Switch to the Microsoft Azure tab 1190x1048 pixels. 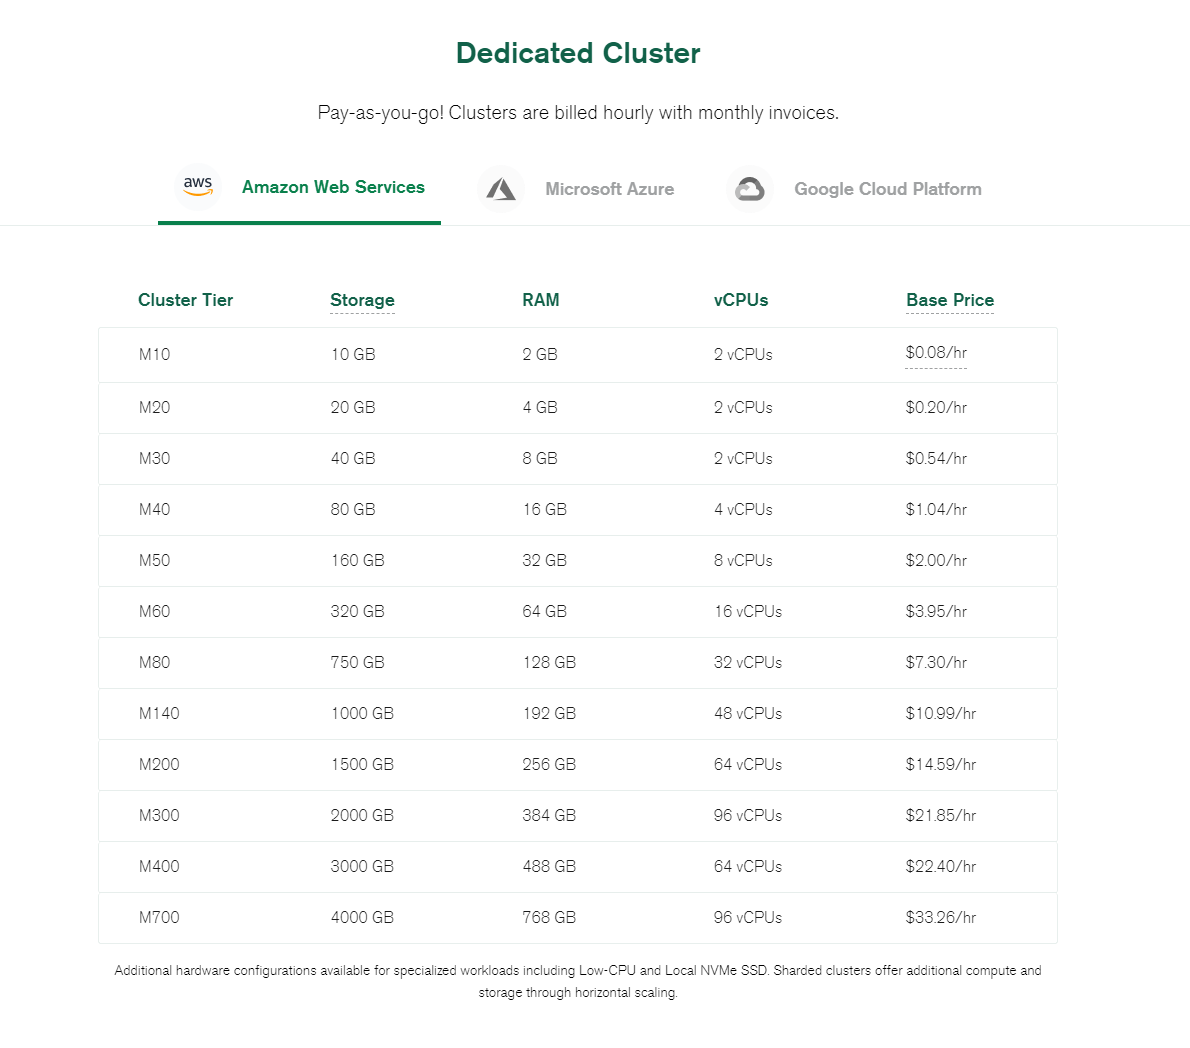click(x=609, y=188)
